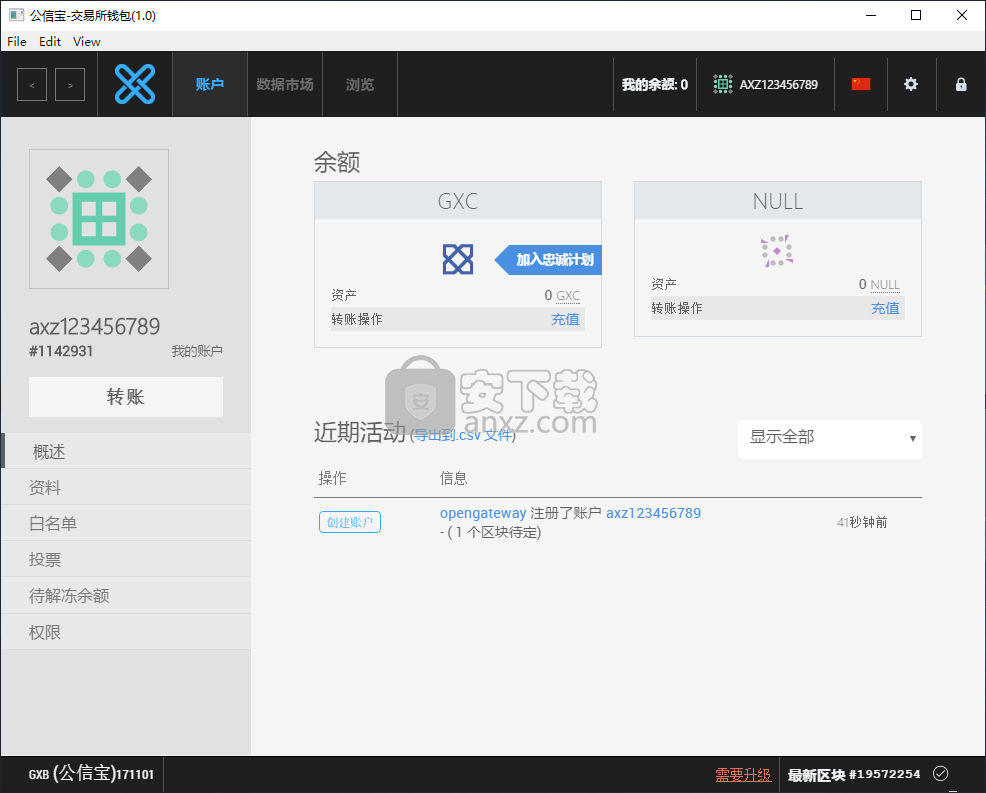
Task: Click the AXZ123456789 account identicon in header
Action: [x=723, y=84]
